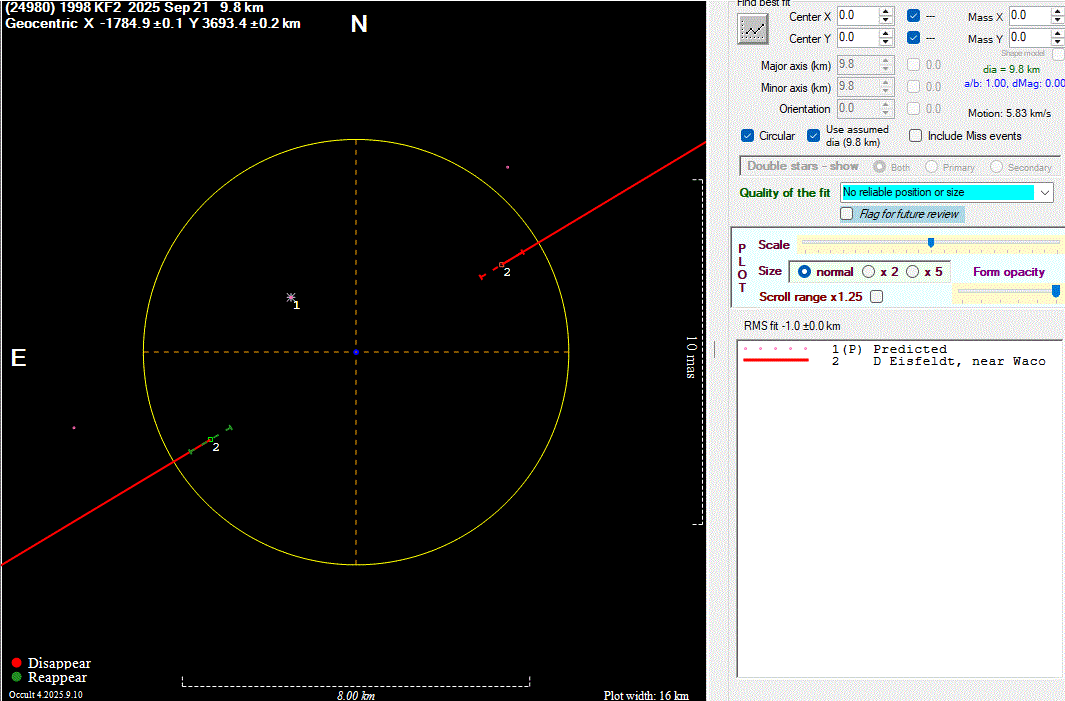Select the x 5 plot size option
Viewport: 1065px width, 701px height.
(912, 272)
